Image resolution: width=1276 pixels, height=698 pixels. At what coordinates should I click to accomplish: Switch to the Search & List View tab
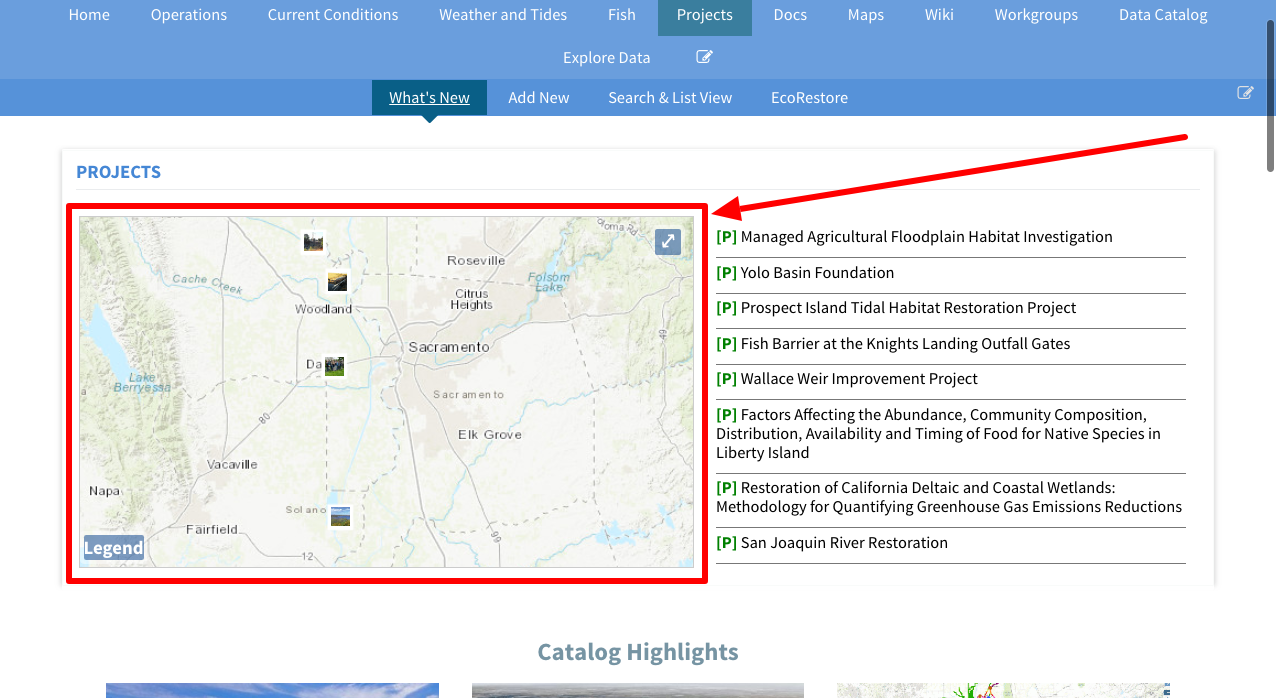(670, 97)
